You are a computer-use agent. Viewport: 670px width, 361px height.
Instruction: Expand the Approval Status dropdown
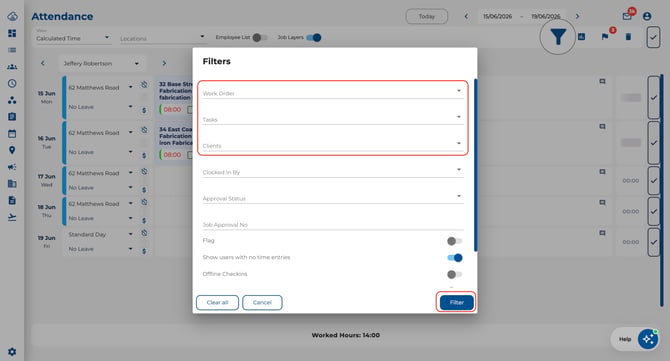tap(333, 198)
